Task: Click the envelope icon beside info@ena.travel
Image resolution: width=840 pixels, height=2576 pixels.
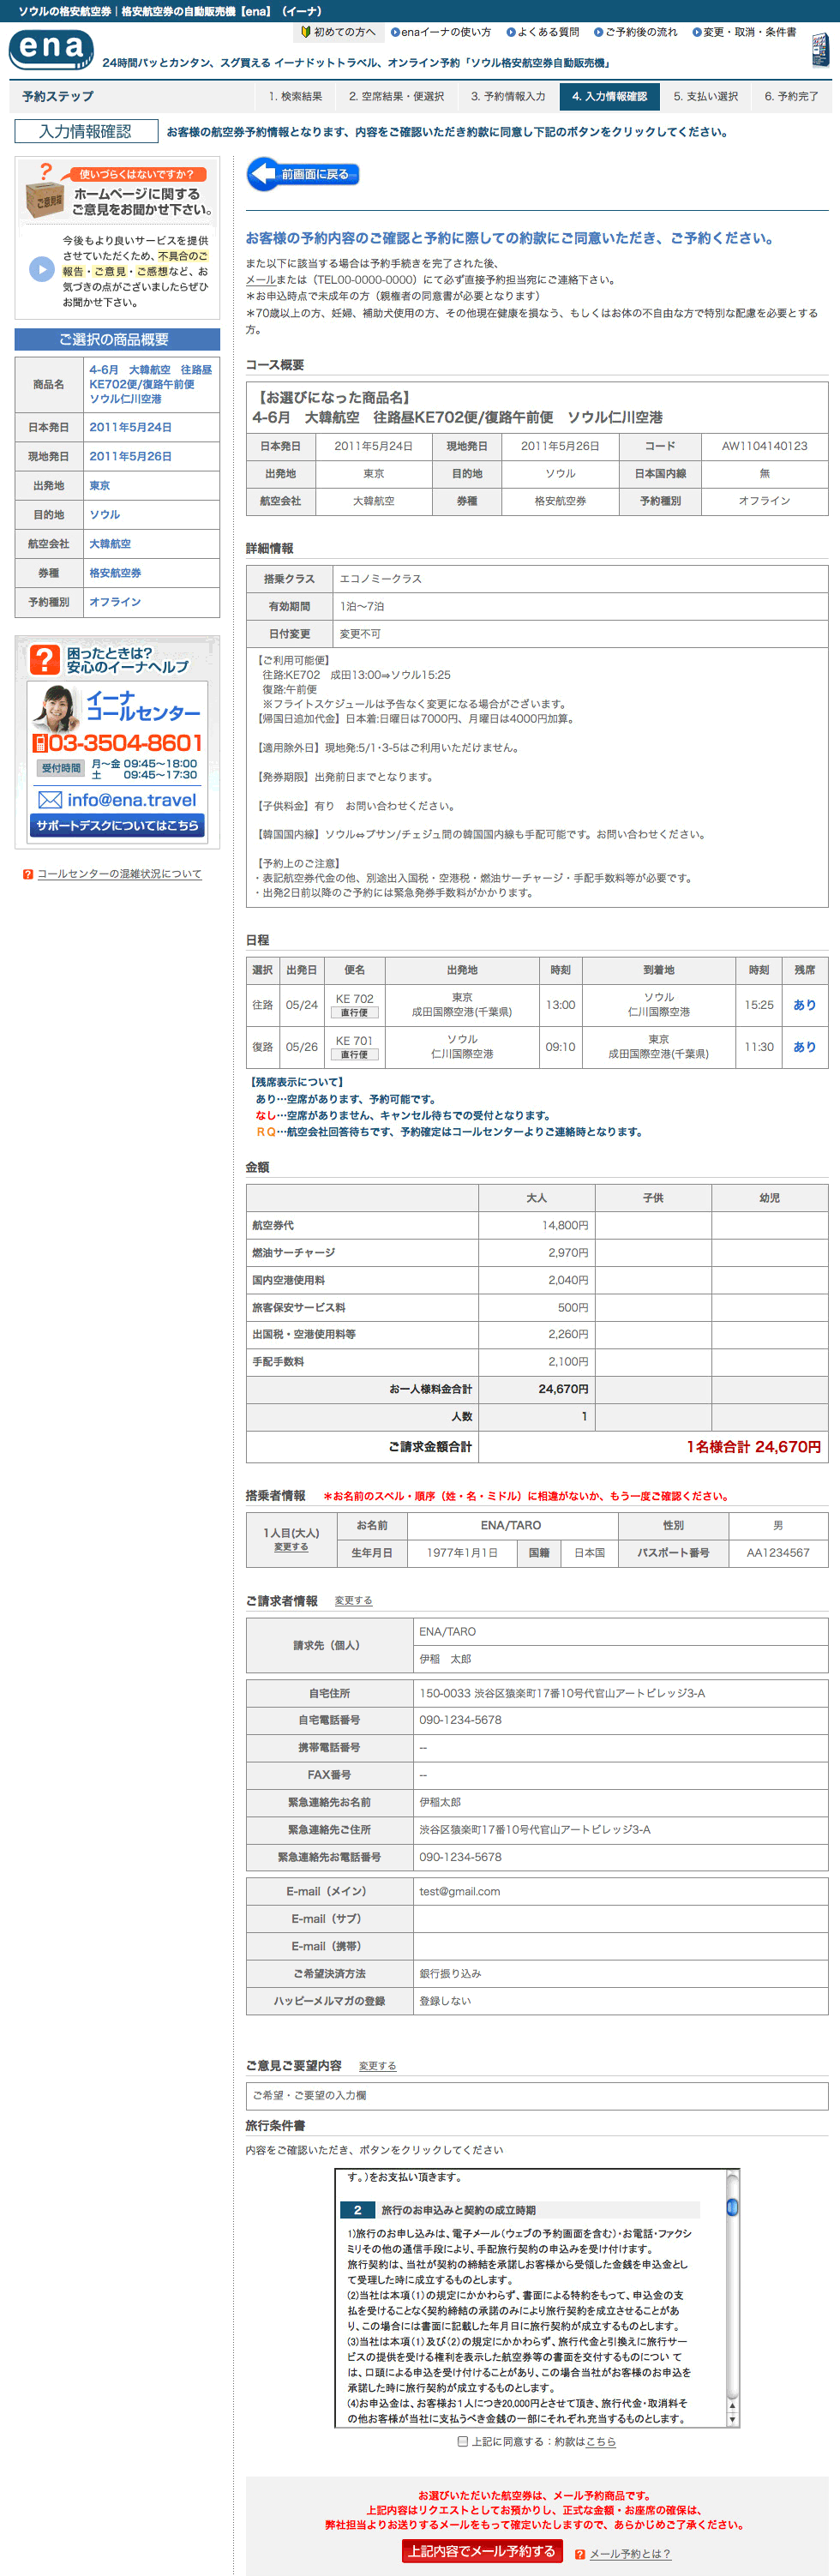Action: pyautogui.click(x=50, y=800)
